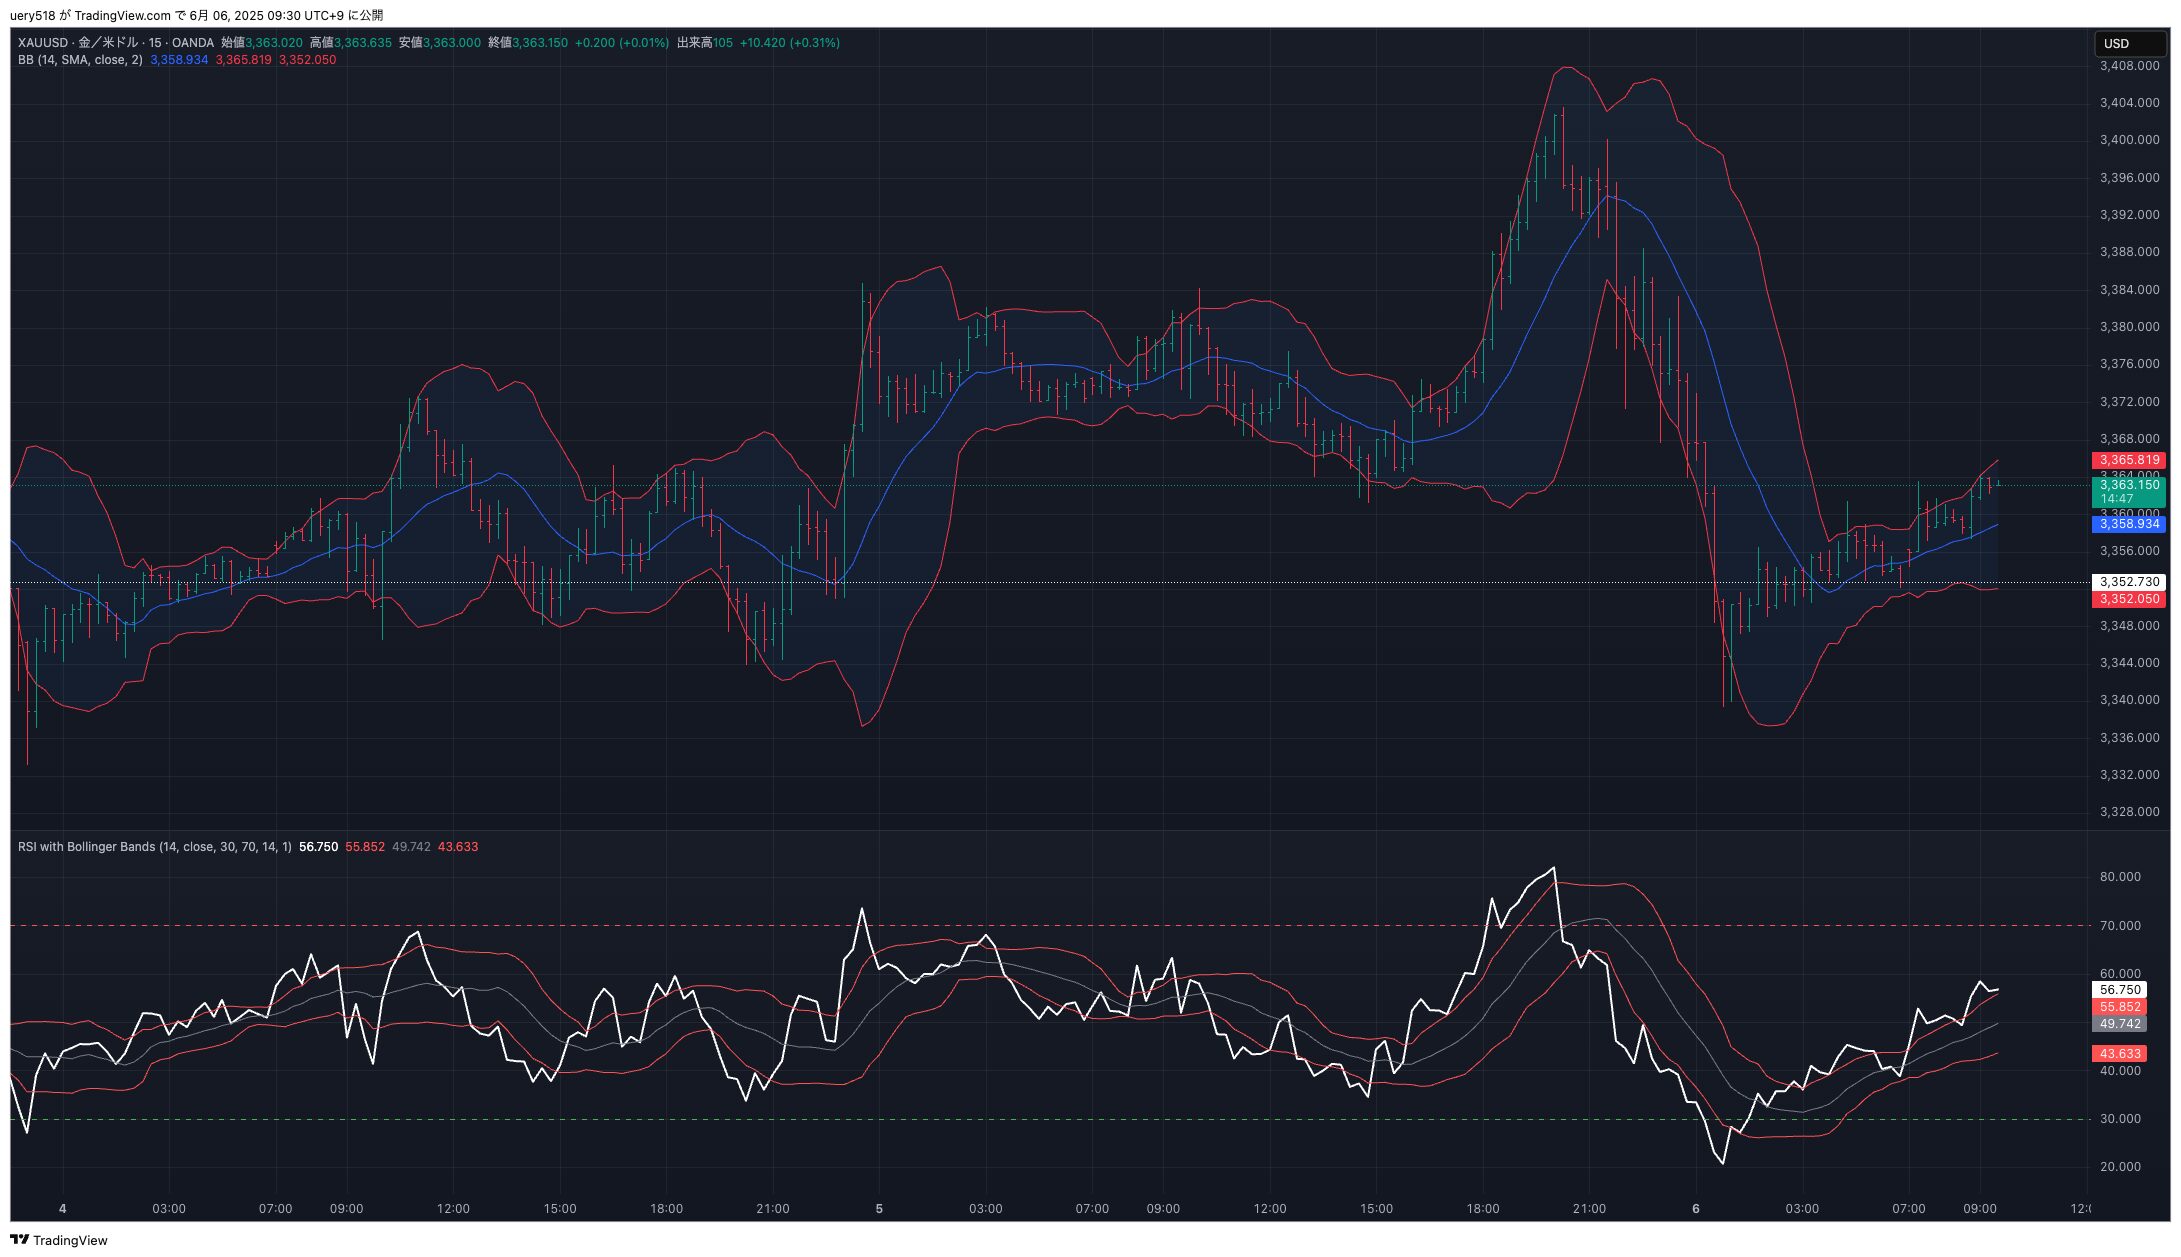Image resolution: width=2181 pixels, height=1257 pixels.
Task: Click the 30.000 RSI axis label
Action: point(2120,1119)
